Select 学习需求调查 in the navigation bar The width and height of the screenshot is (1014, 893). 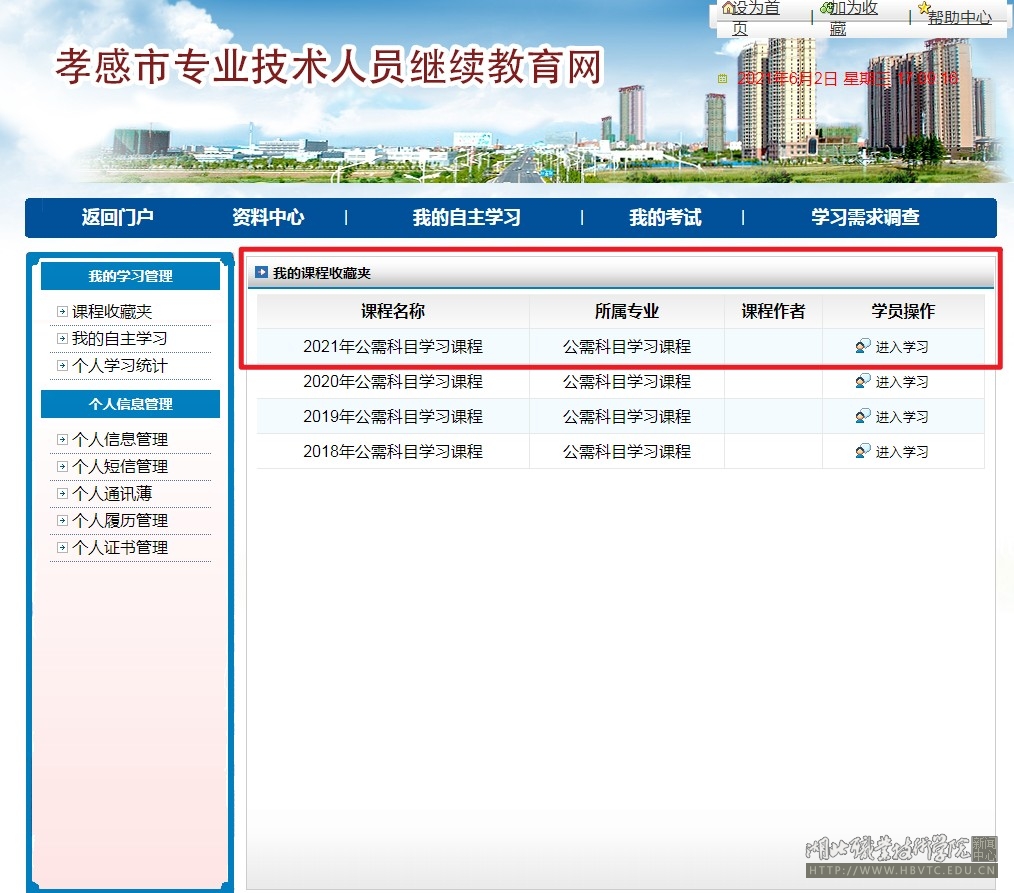pos(865,217)
